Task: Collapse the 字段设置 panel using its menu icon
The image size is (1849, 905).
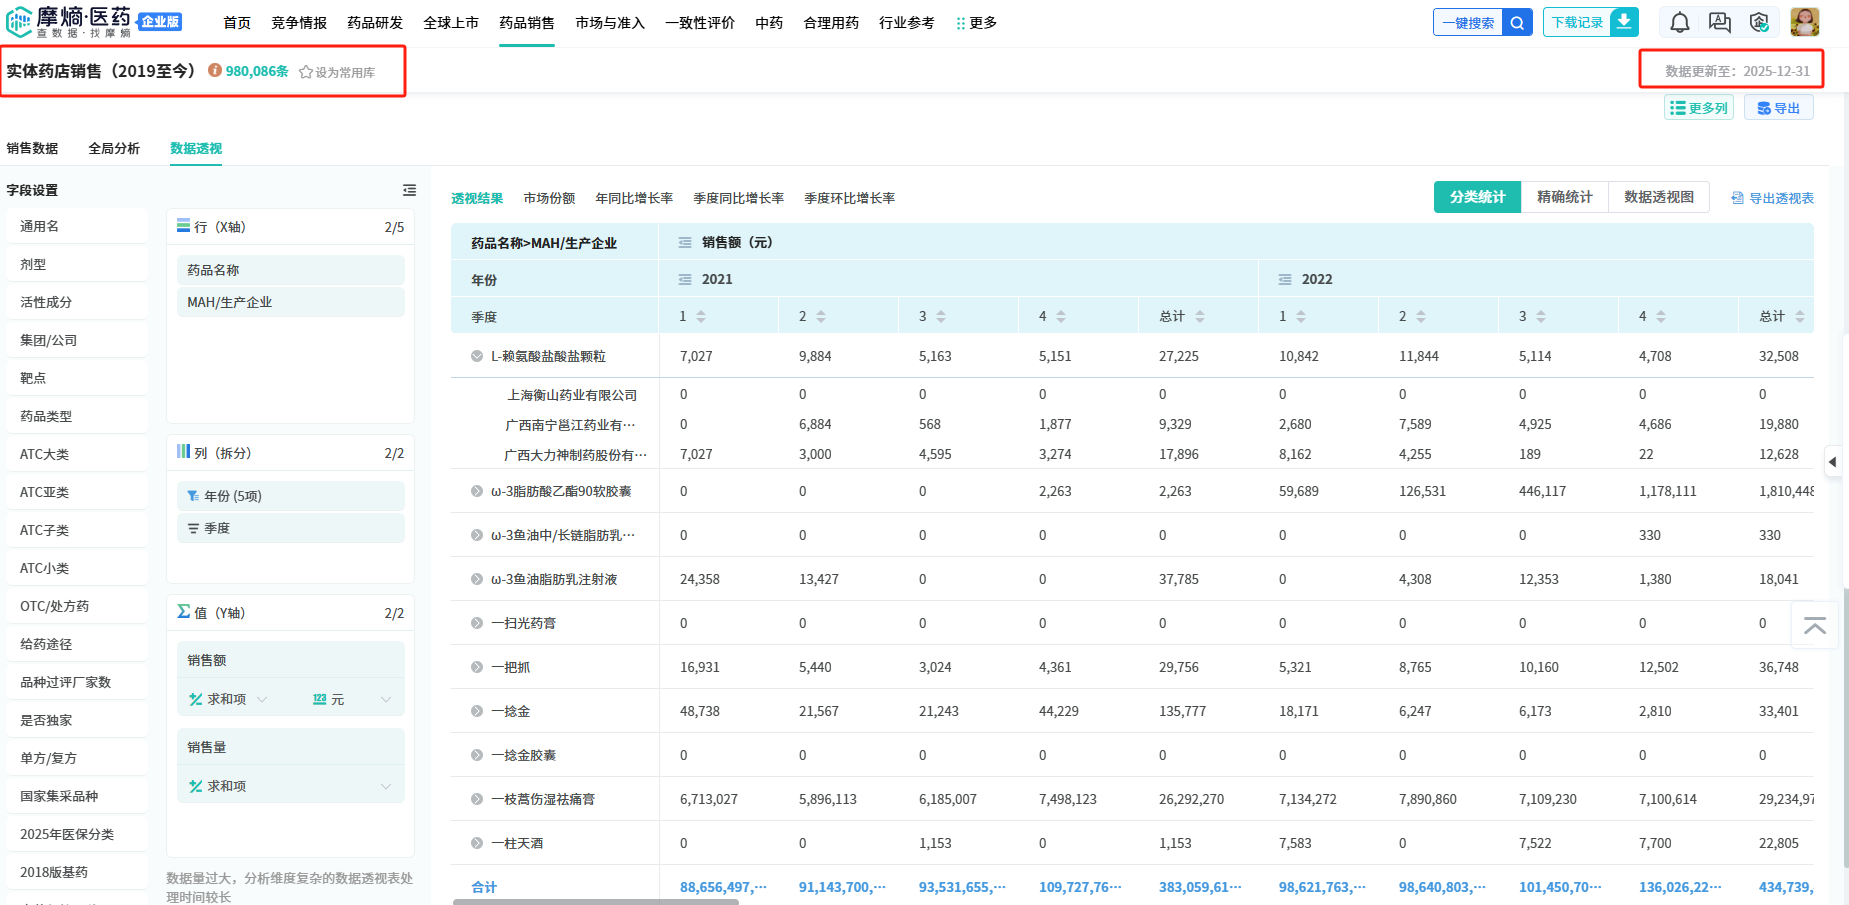Action: pyautogui.click(x=409, y=190)
